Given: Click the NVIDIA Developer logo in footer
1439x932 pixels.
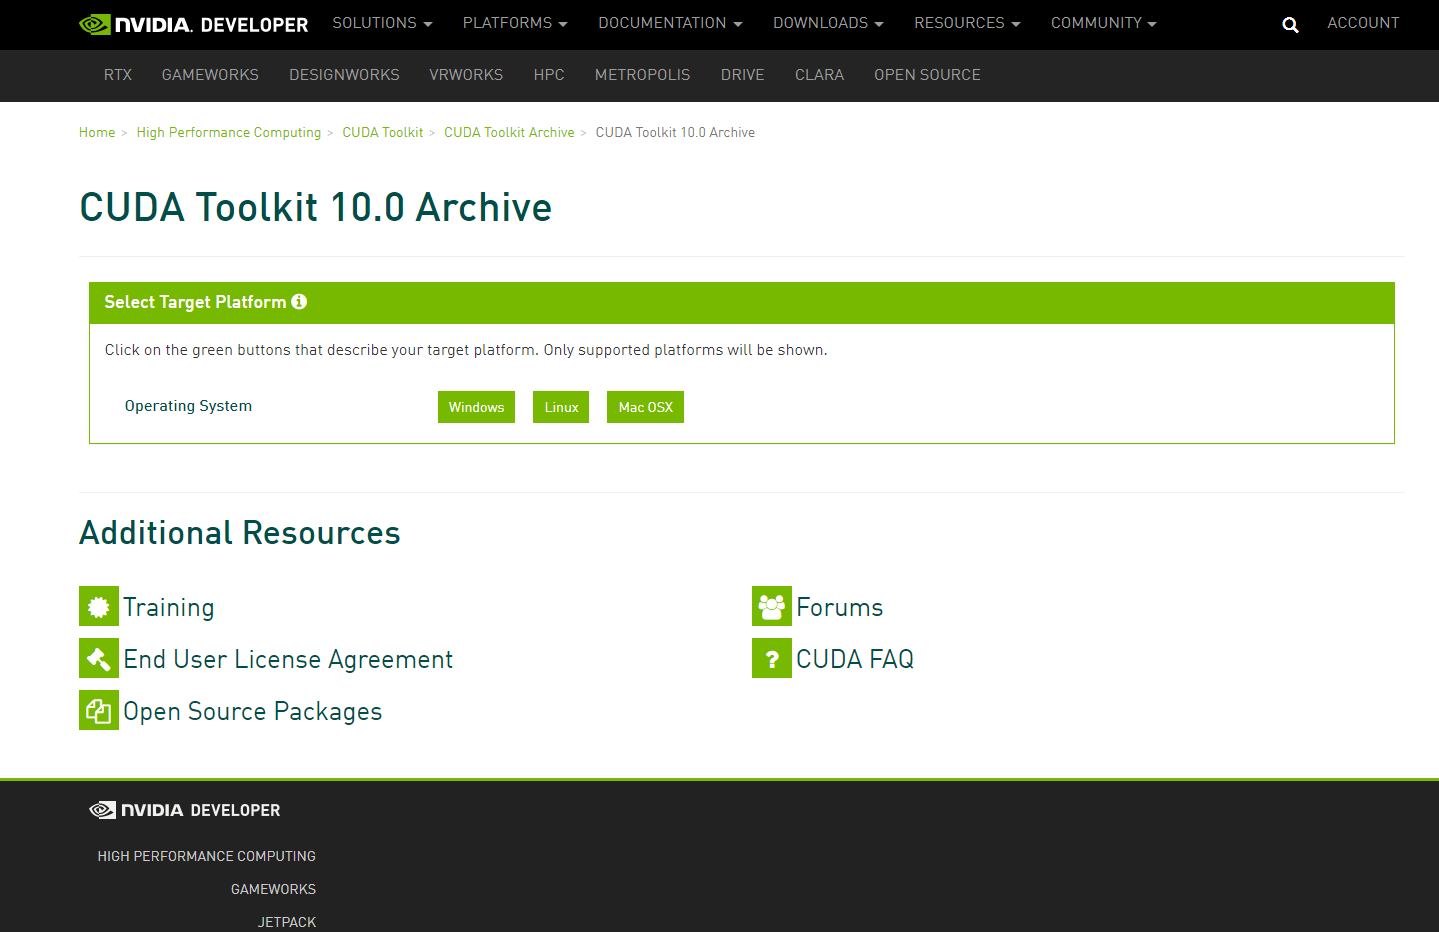Looking at the screenshot, I should [185, 810].
